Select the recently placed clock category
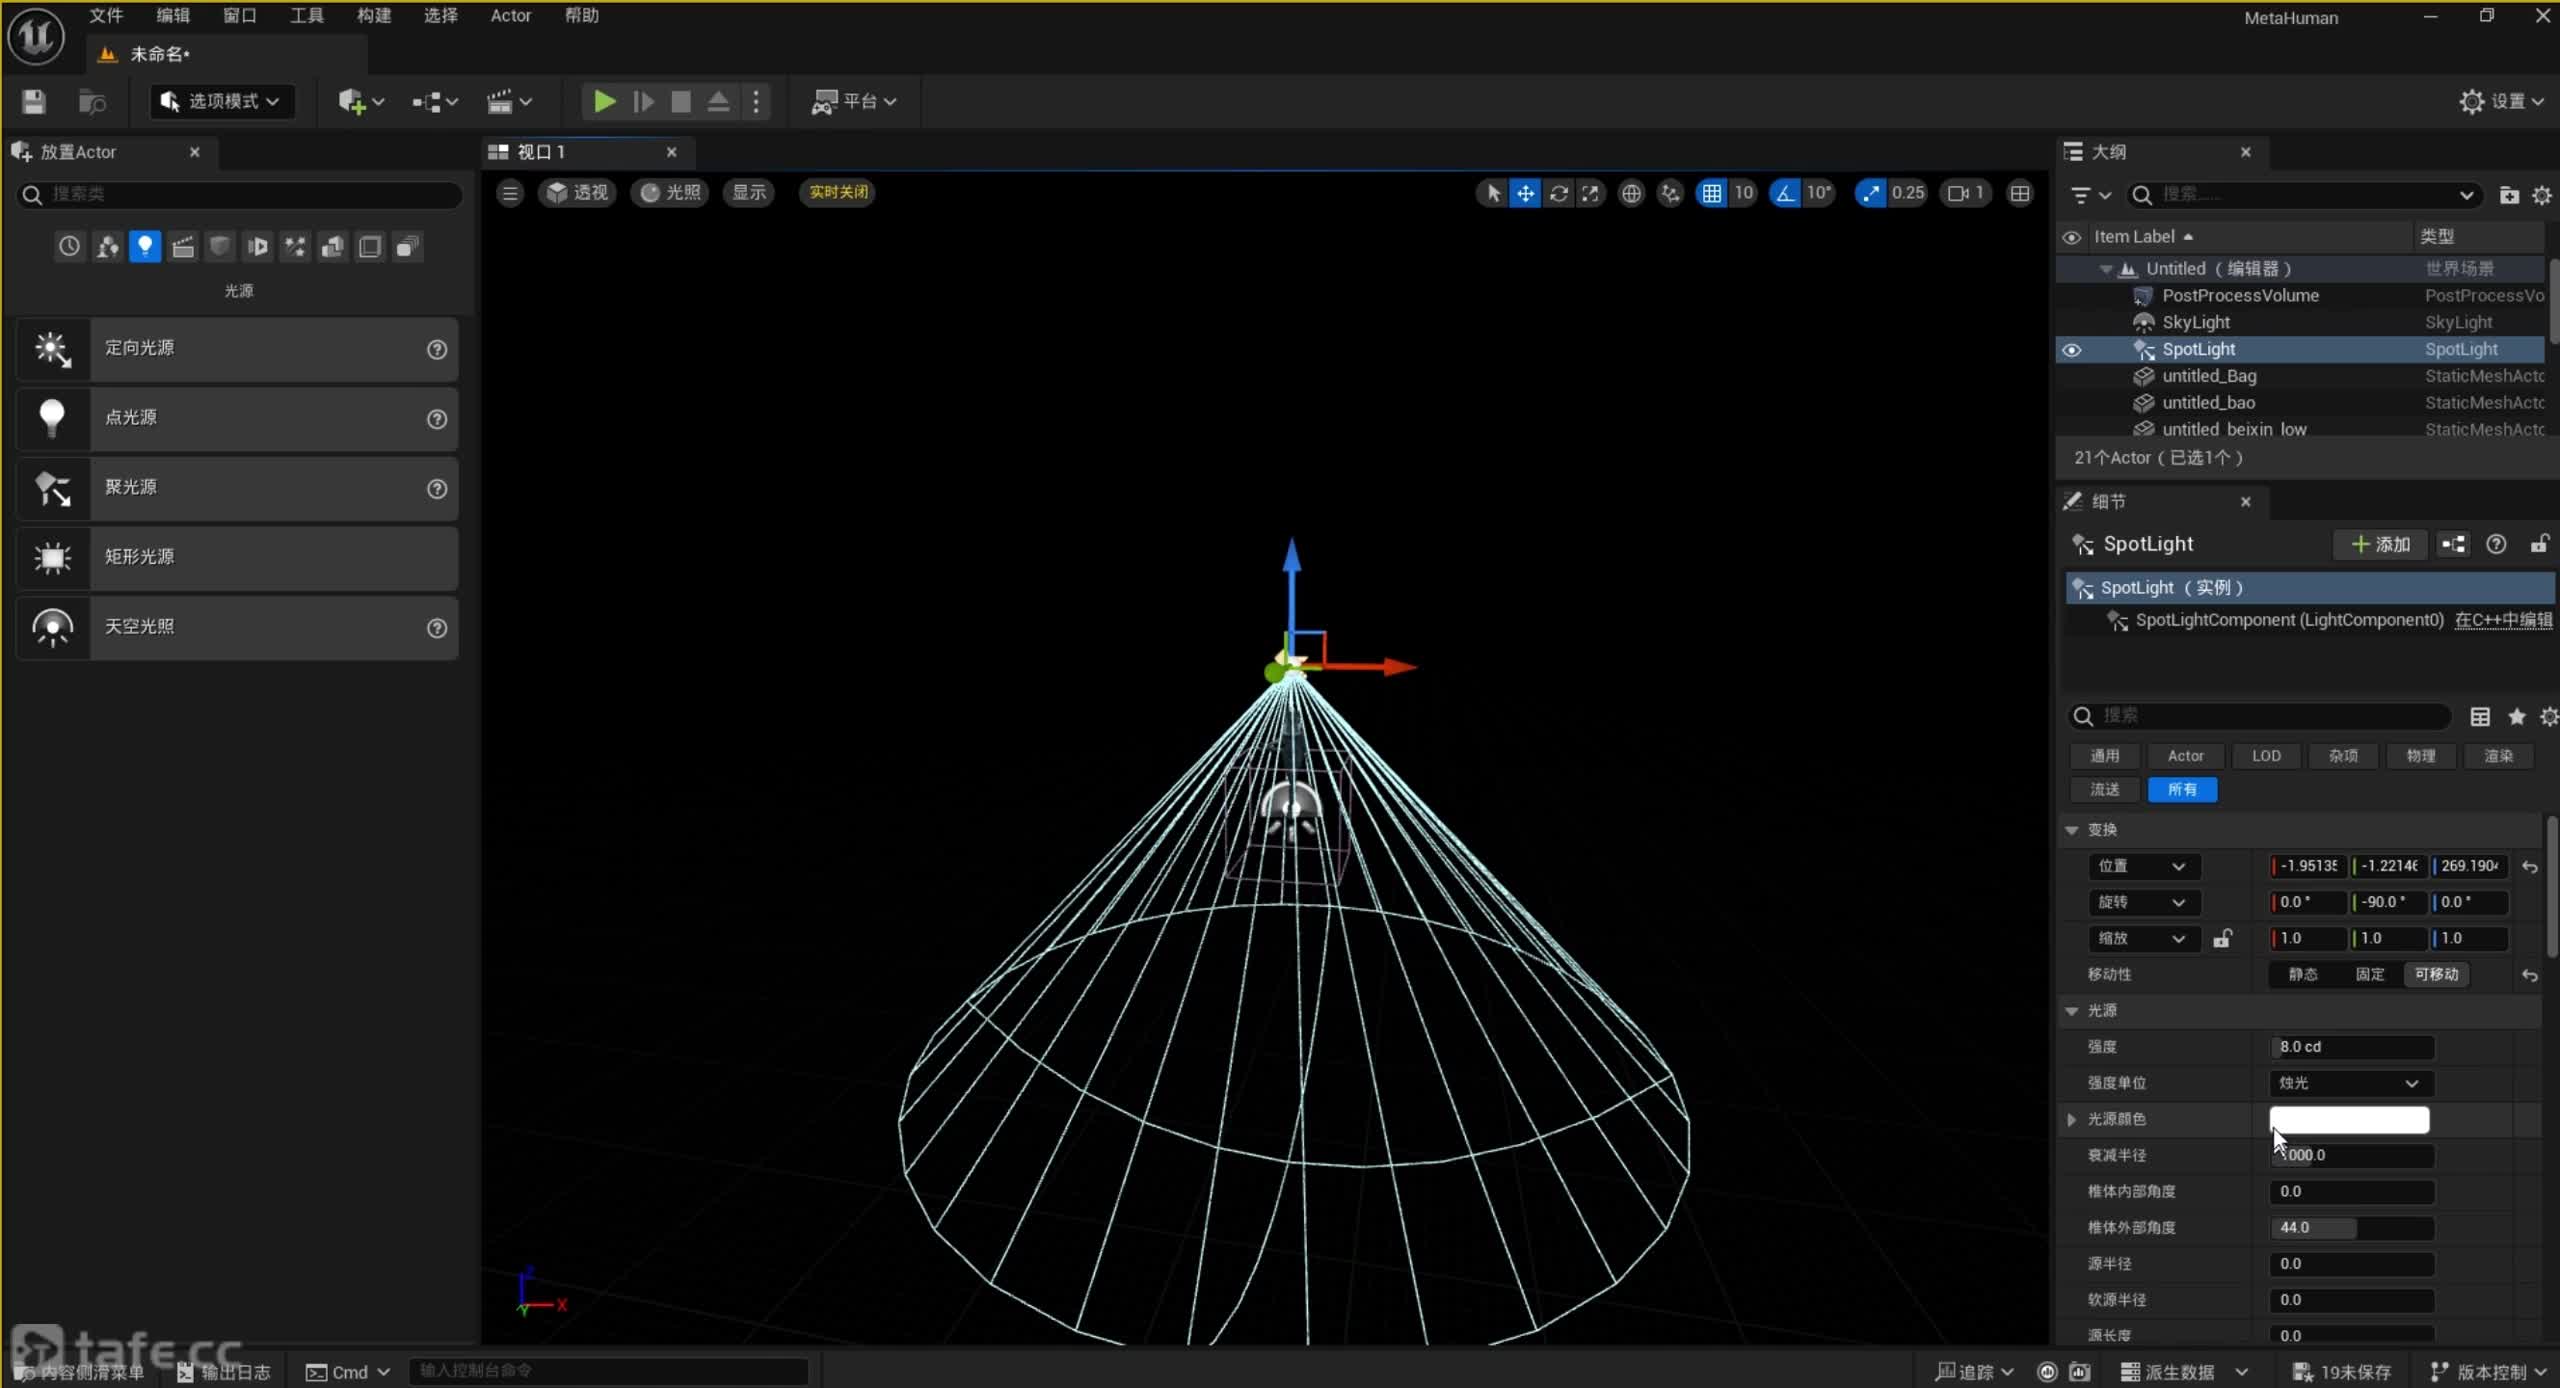This screenshot has height=1388, width=2560. (69, 246)
